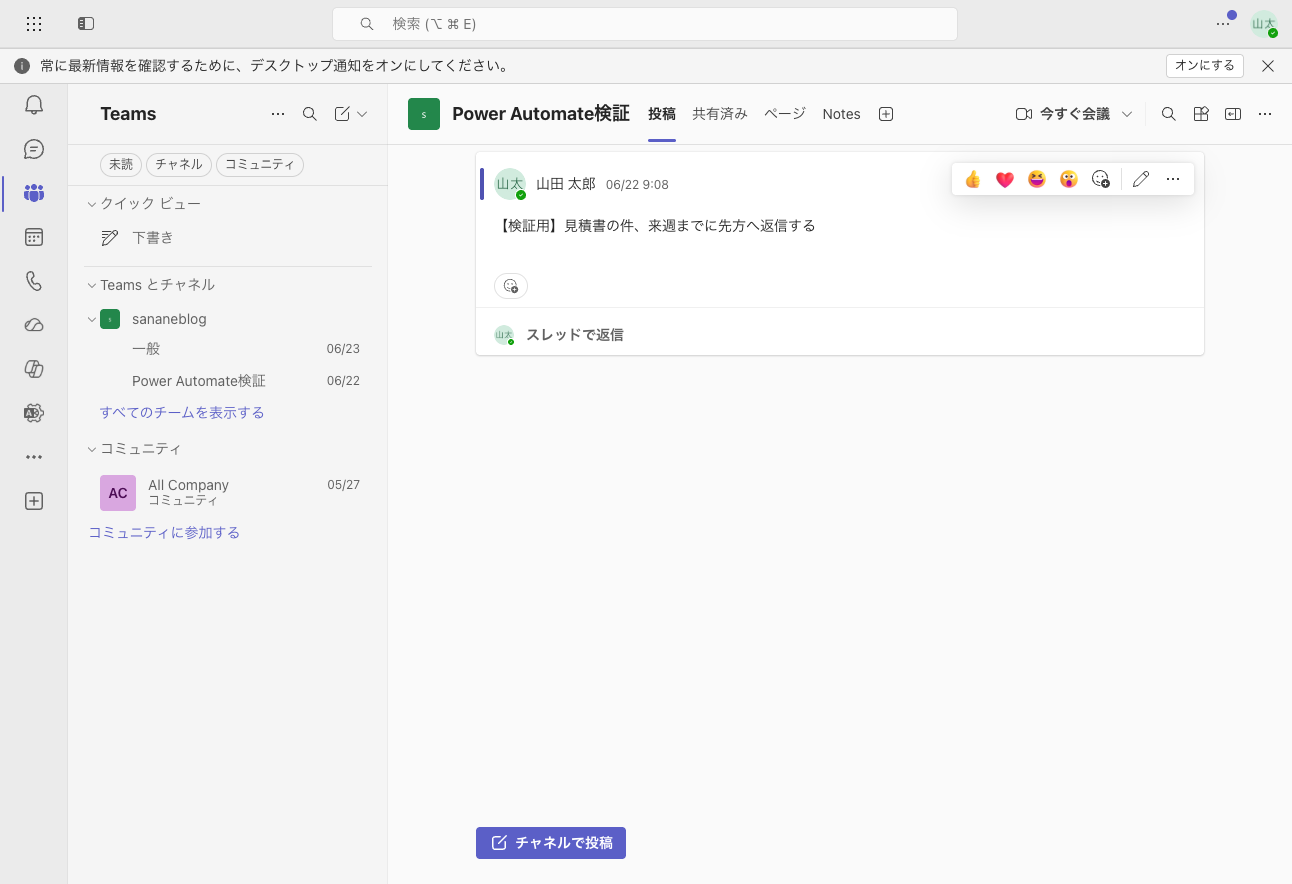Open message more options ellipsis

pyautogui.click(x=1173, y=179)
